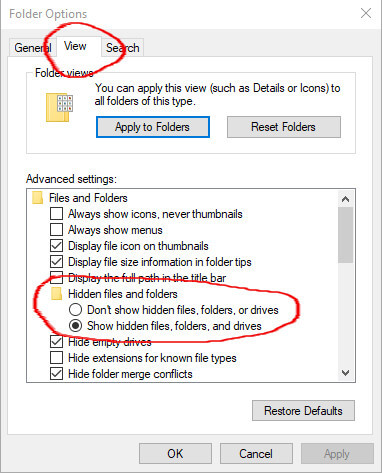Click the Files and Folders folder icon
This screenshot has width=383, height=473.
(x=37, y=197)
